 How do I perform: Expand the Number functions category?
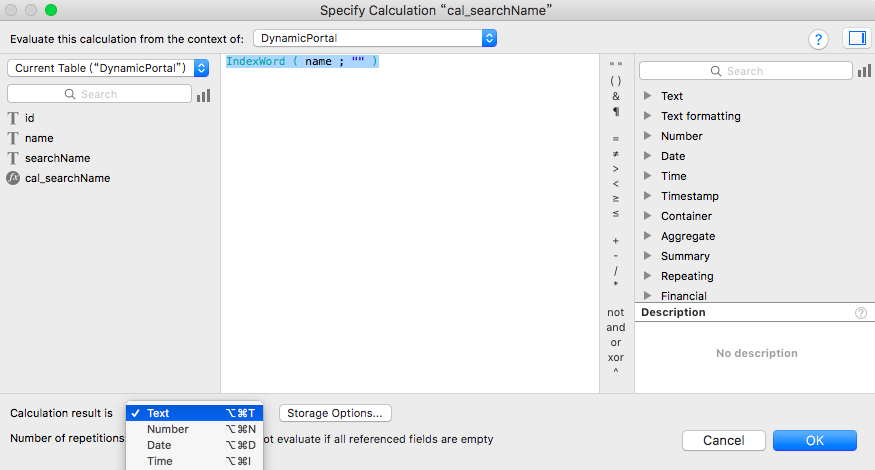(x=647, y=136)
